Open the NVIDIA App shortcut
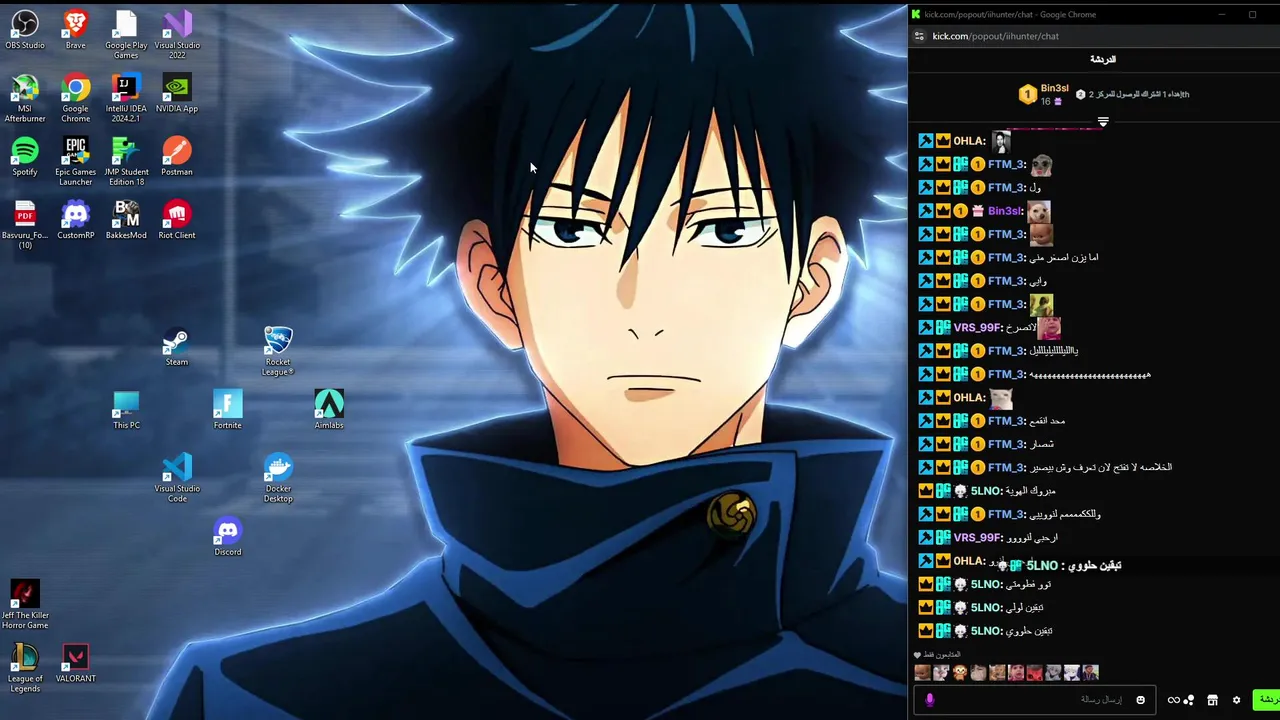 [x=177, y=93]
